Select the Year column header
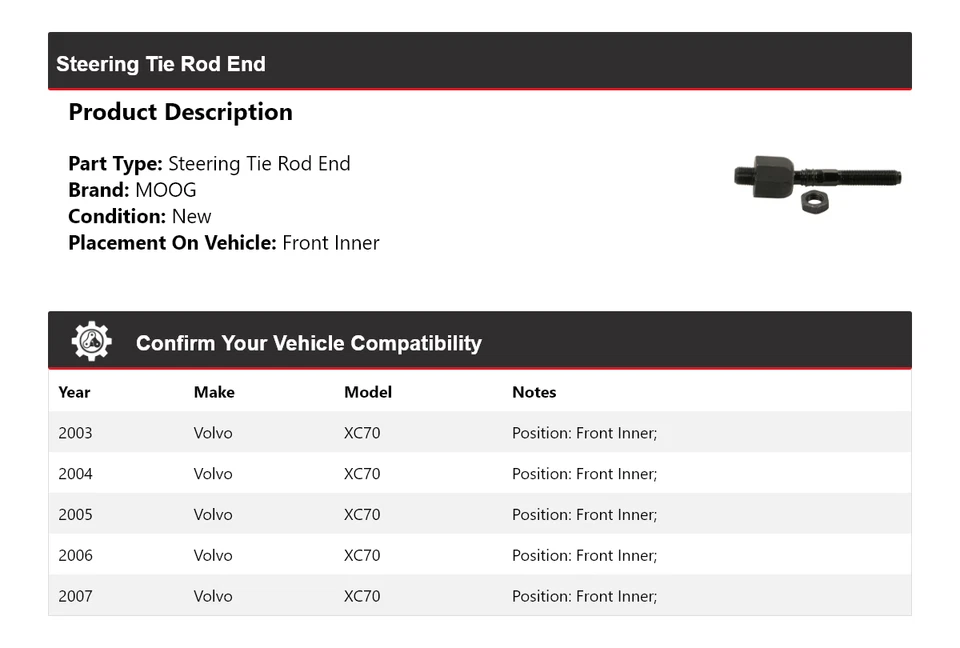 (x=74, y=392)
